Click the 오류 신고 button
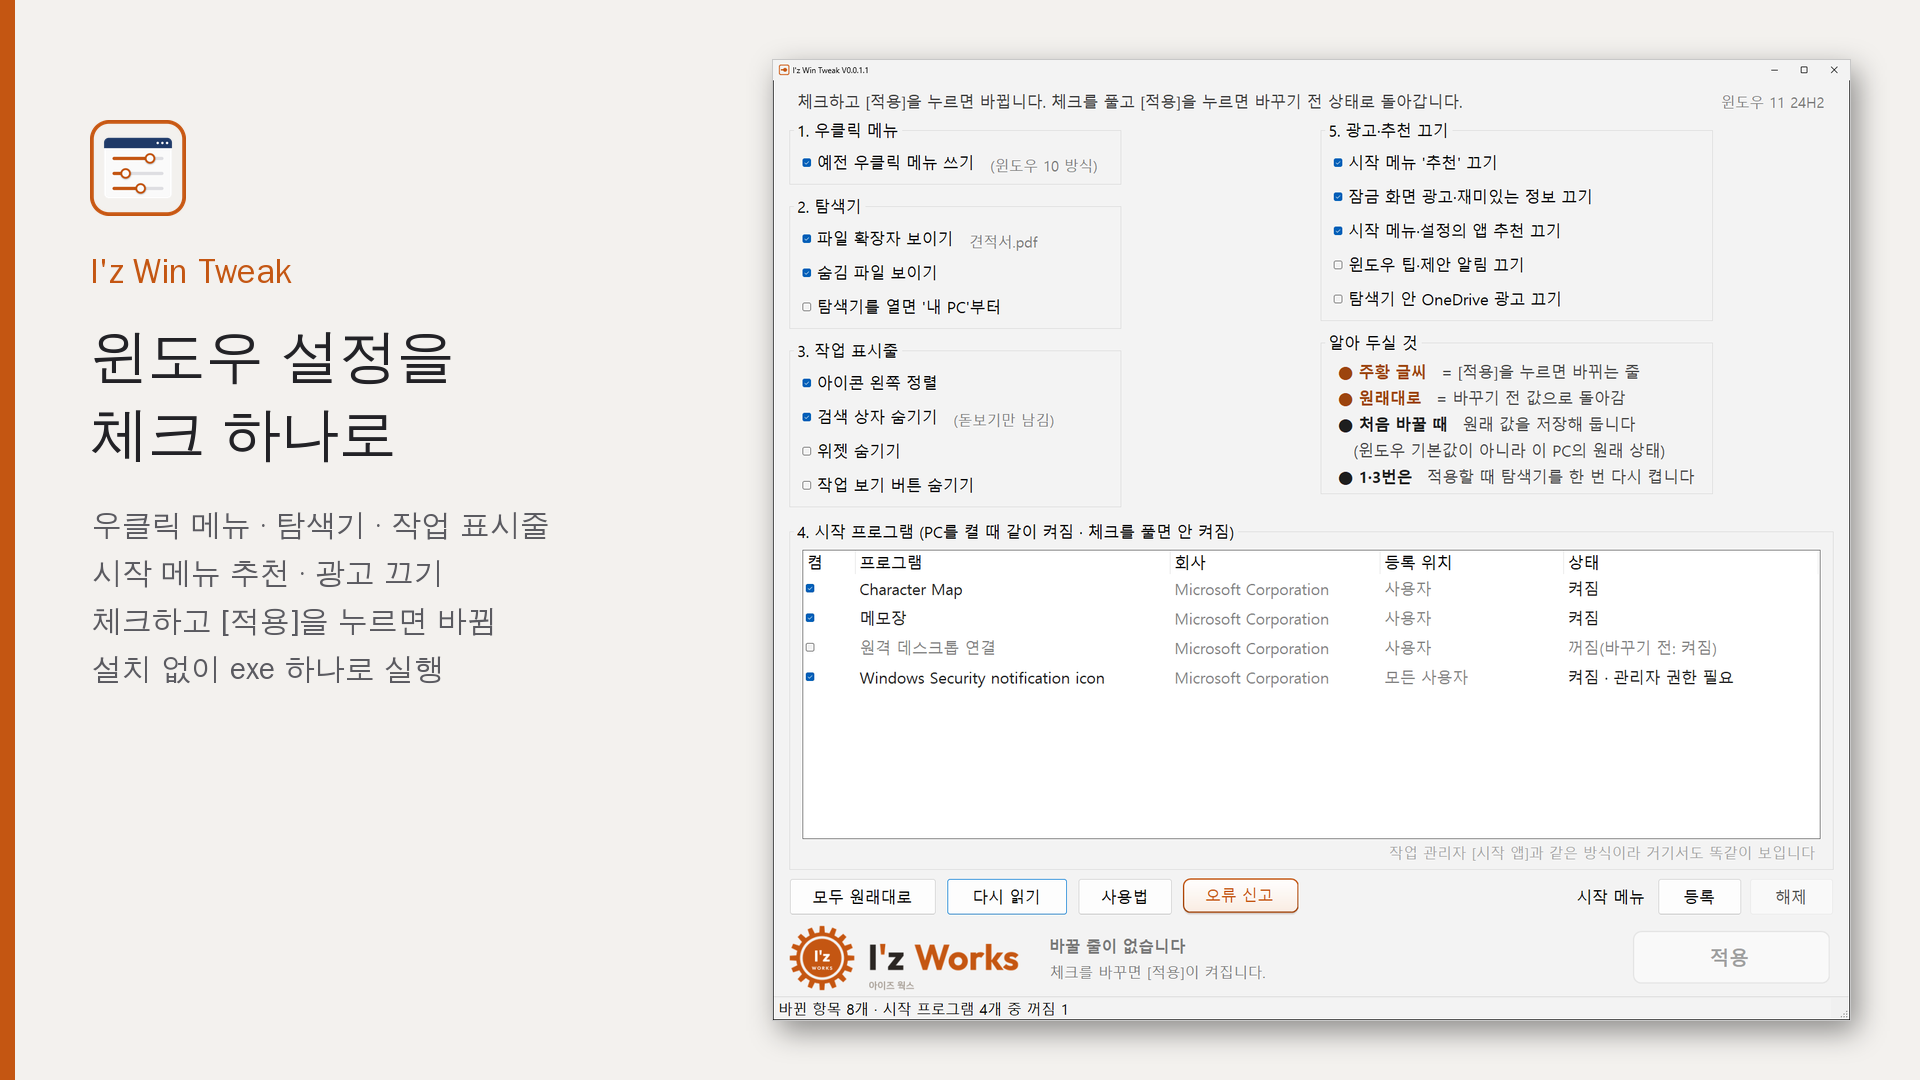Image resolution: width=1920 pixels, height=1080 pixels. point(1240,896)
